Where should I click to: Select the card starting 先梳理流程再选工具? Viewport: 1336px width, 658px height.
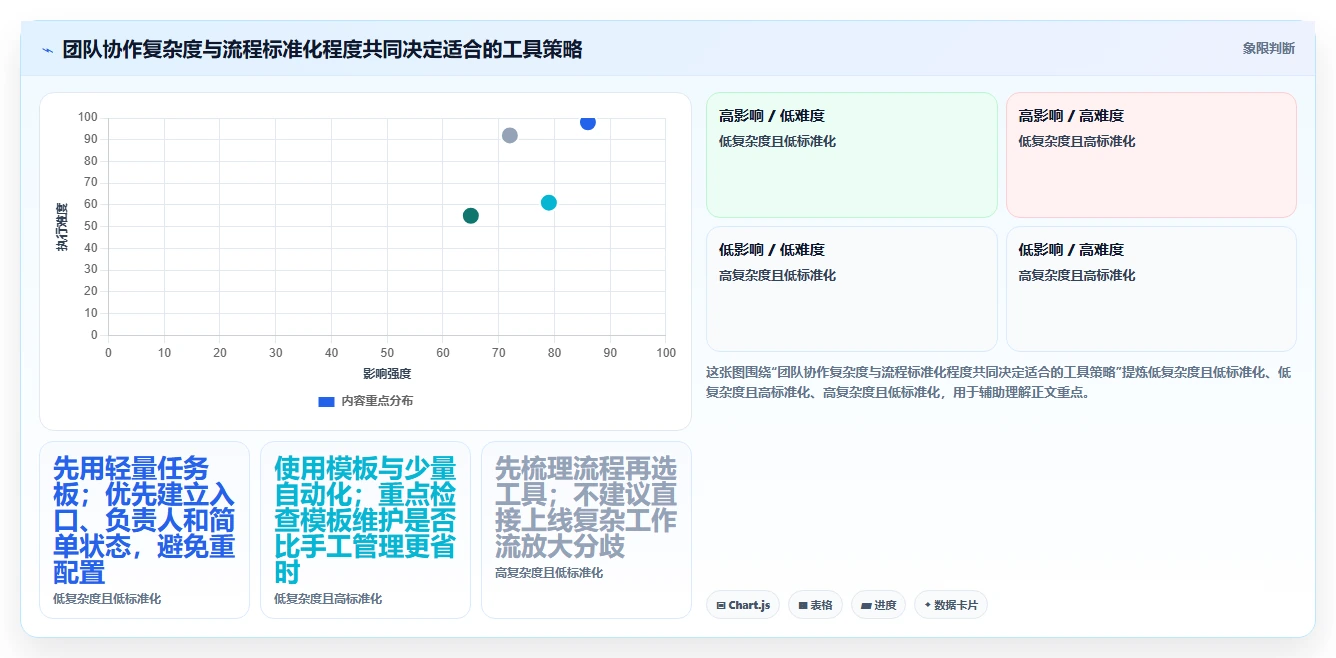point(586,530)
